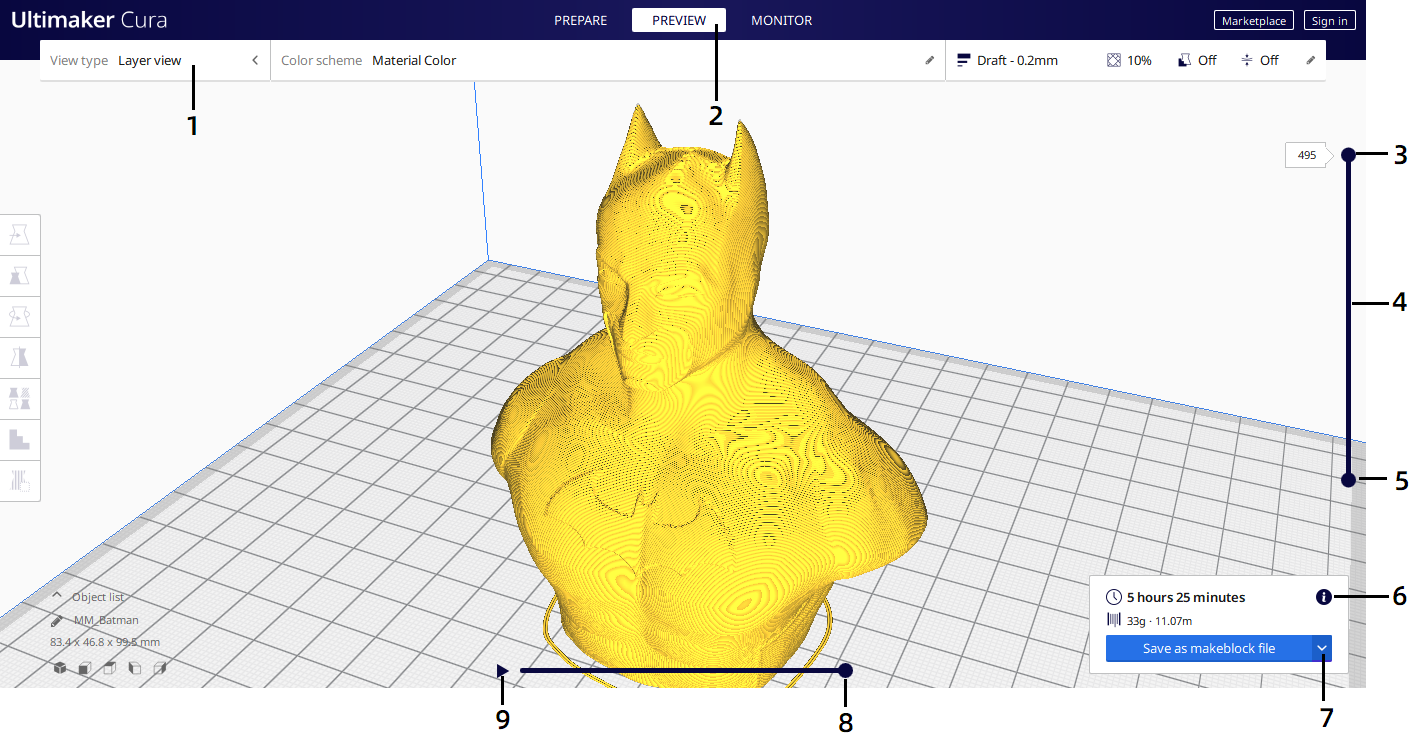
Task: Click pencil icon next to MM_Batman name
Action: (x=57, y=620)
